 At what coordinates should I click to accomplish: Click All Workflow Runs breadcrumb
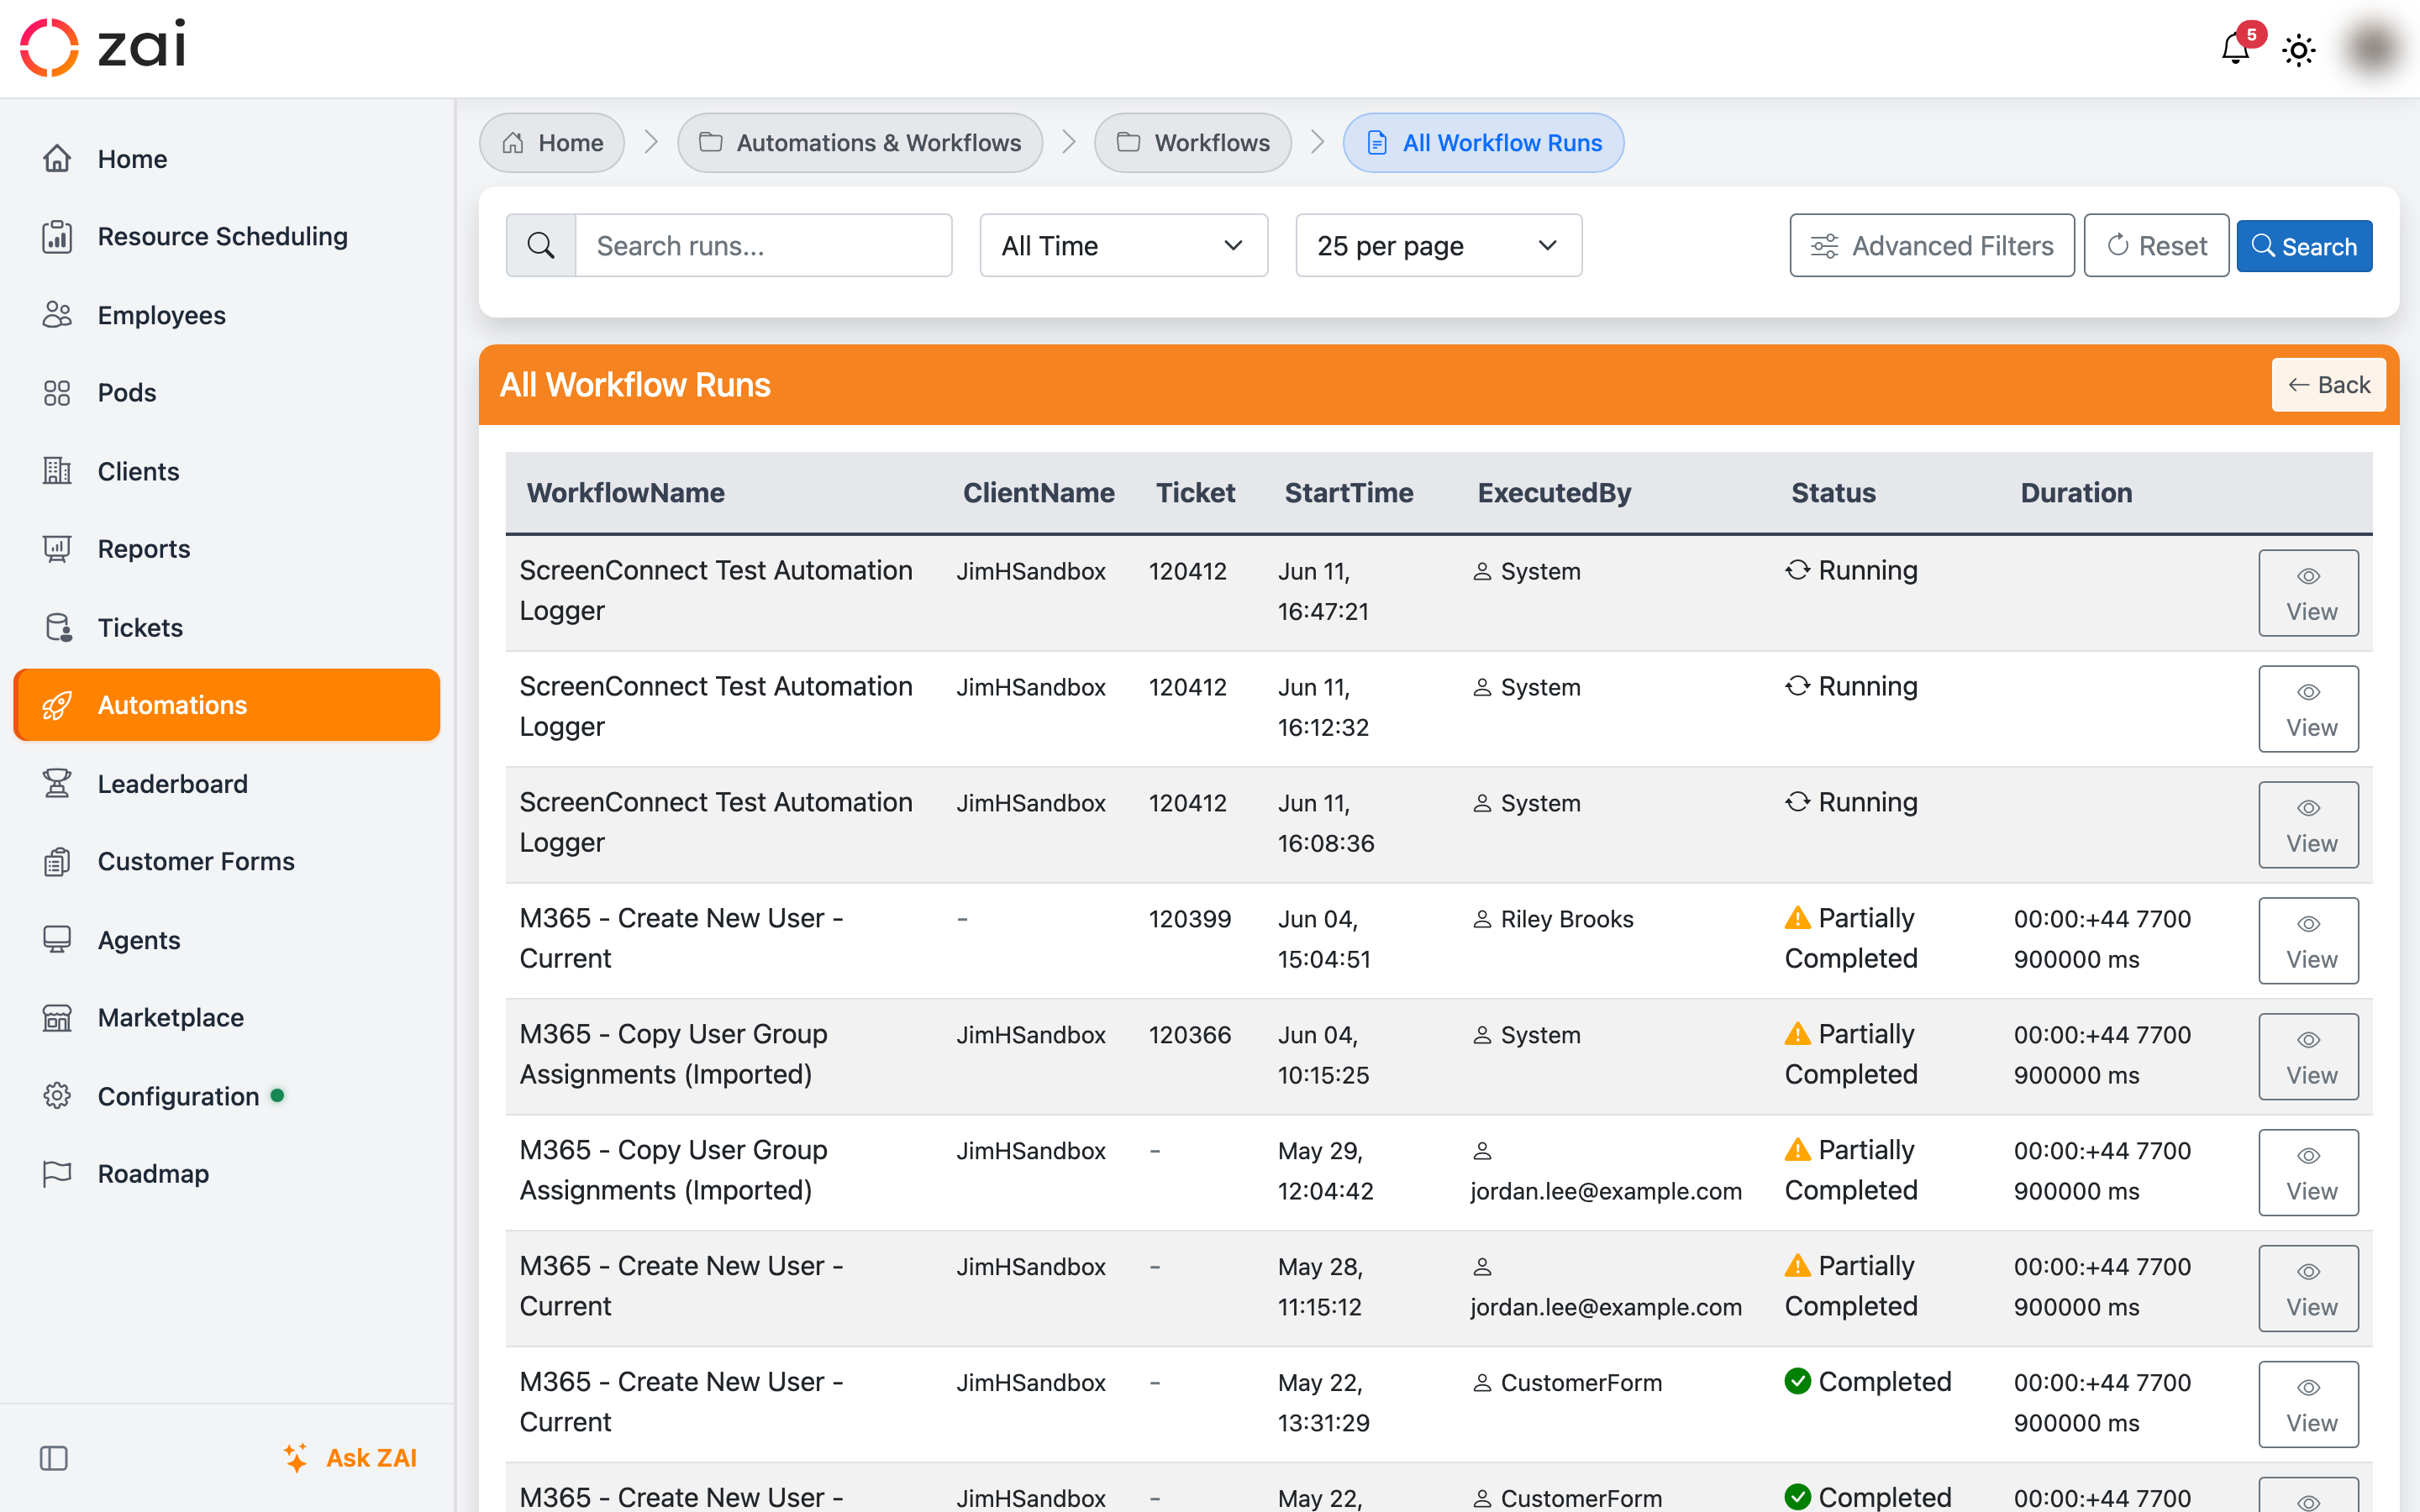pos(1483,143)
